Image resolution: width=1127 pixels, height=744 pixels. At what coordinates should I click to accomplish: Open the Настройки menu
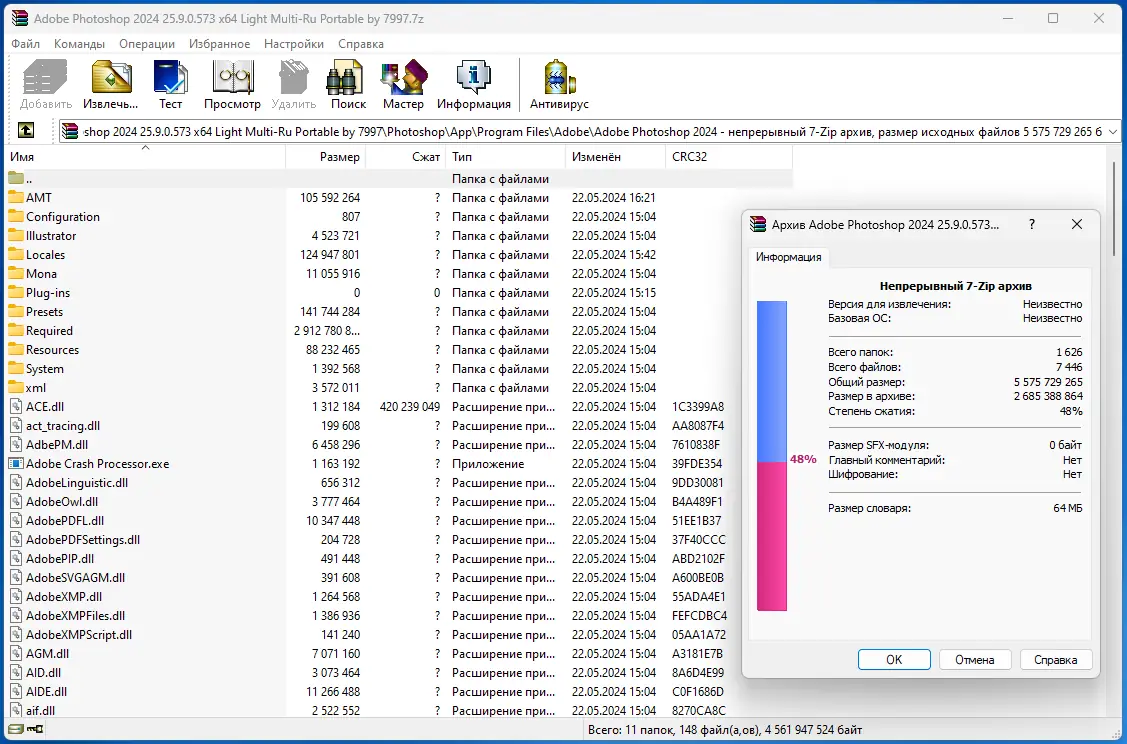[293, 44]
